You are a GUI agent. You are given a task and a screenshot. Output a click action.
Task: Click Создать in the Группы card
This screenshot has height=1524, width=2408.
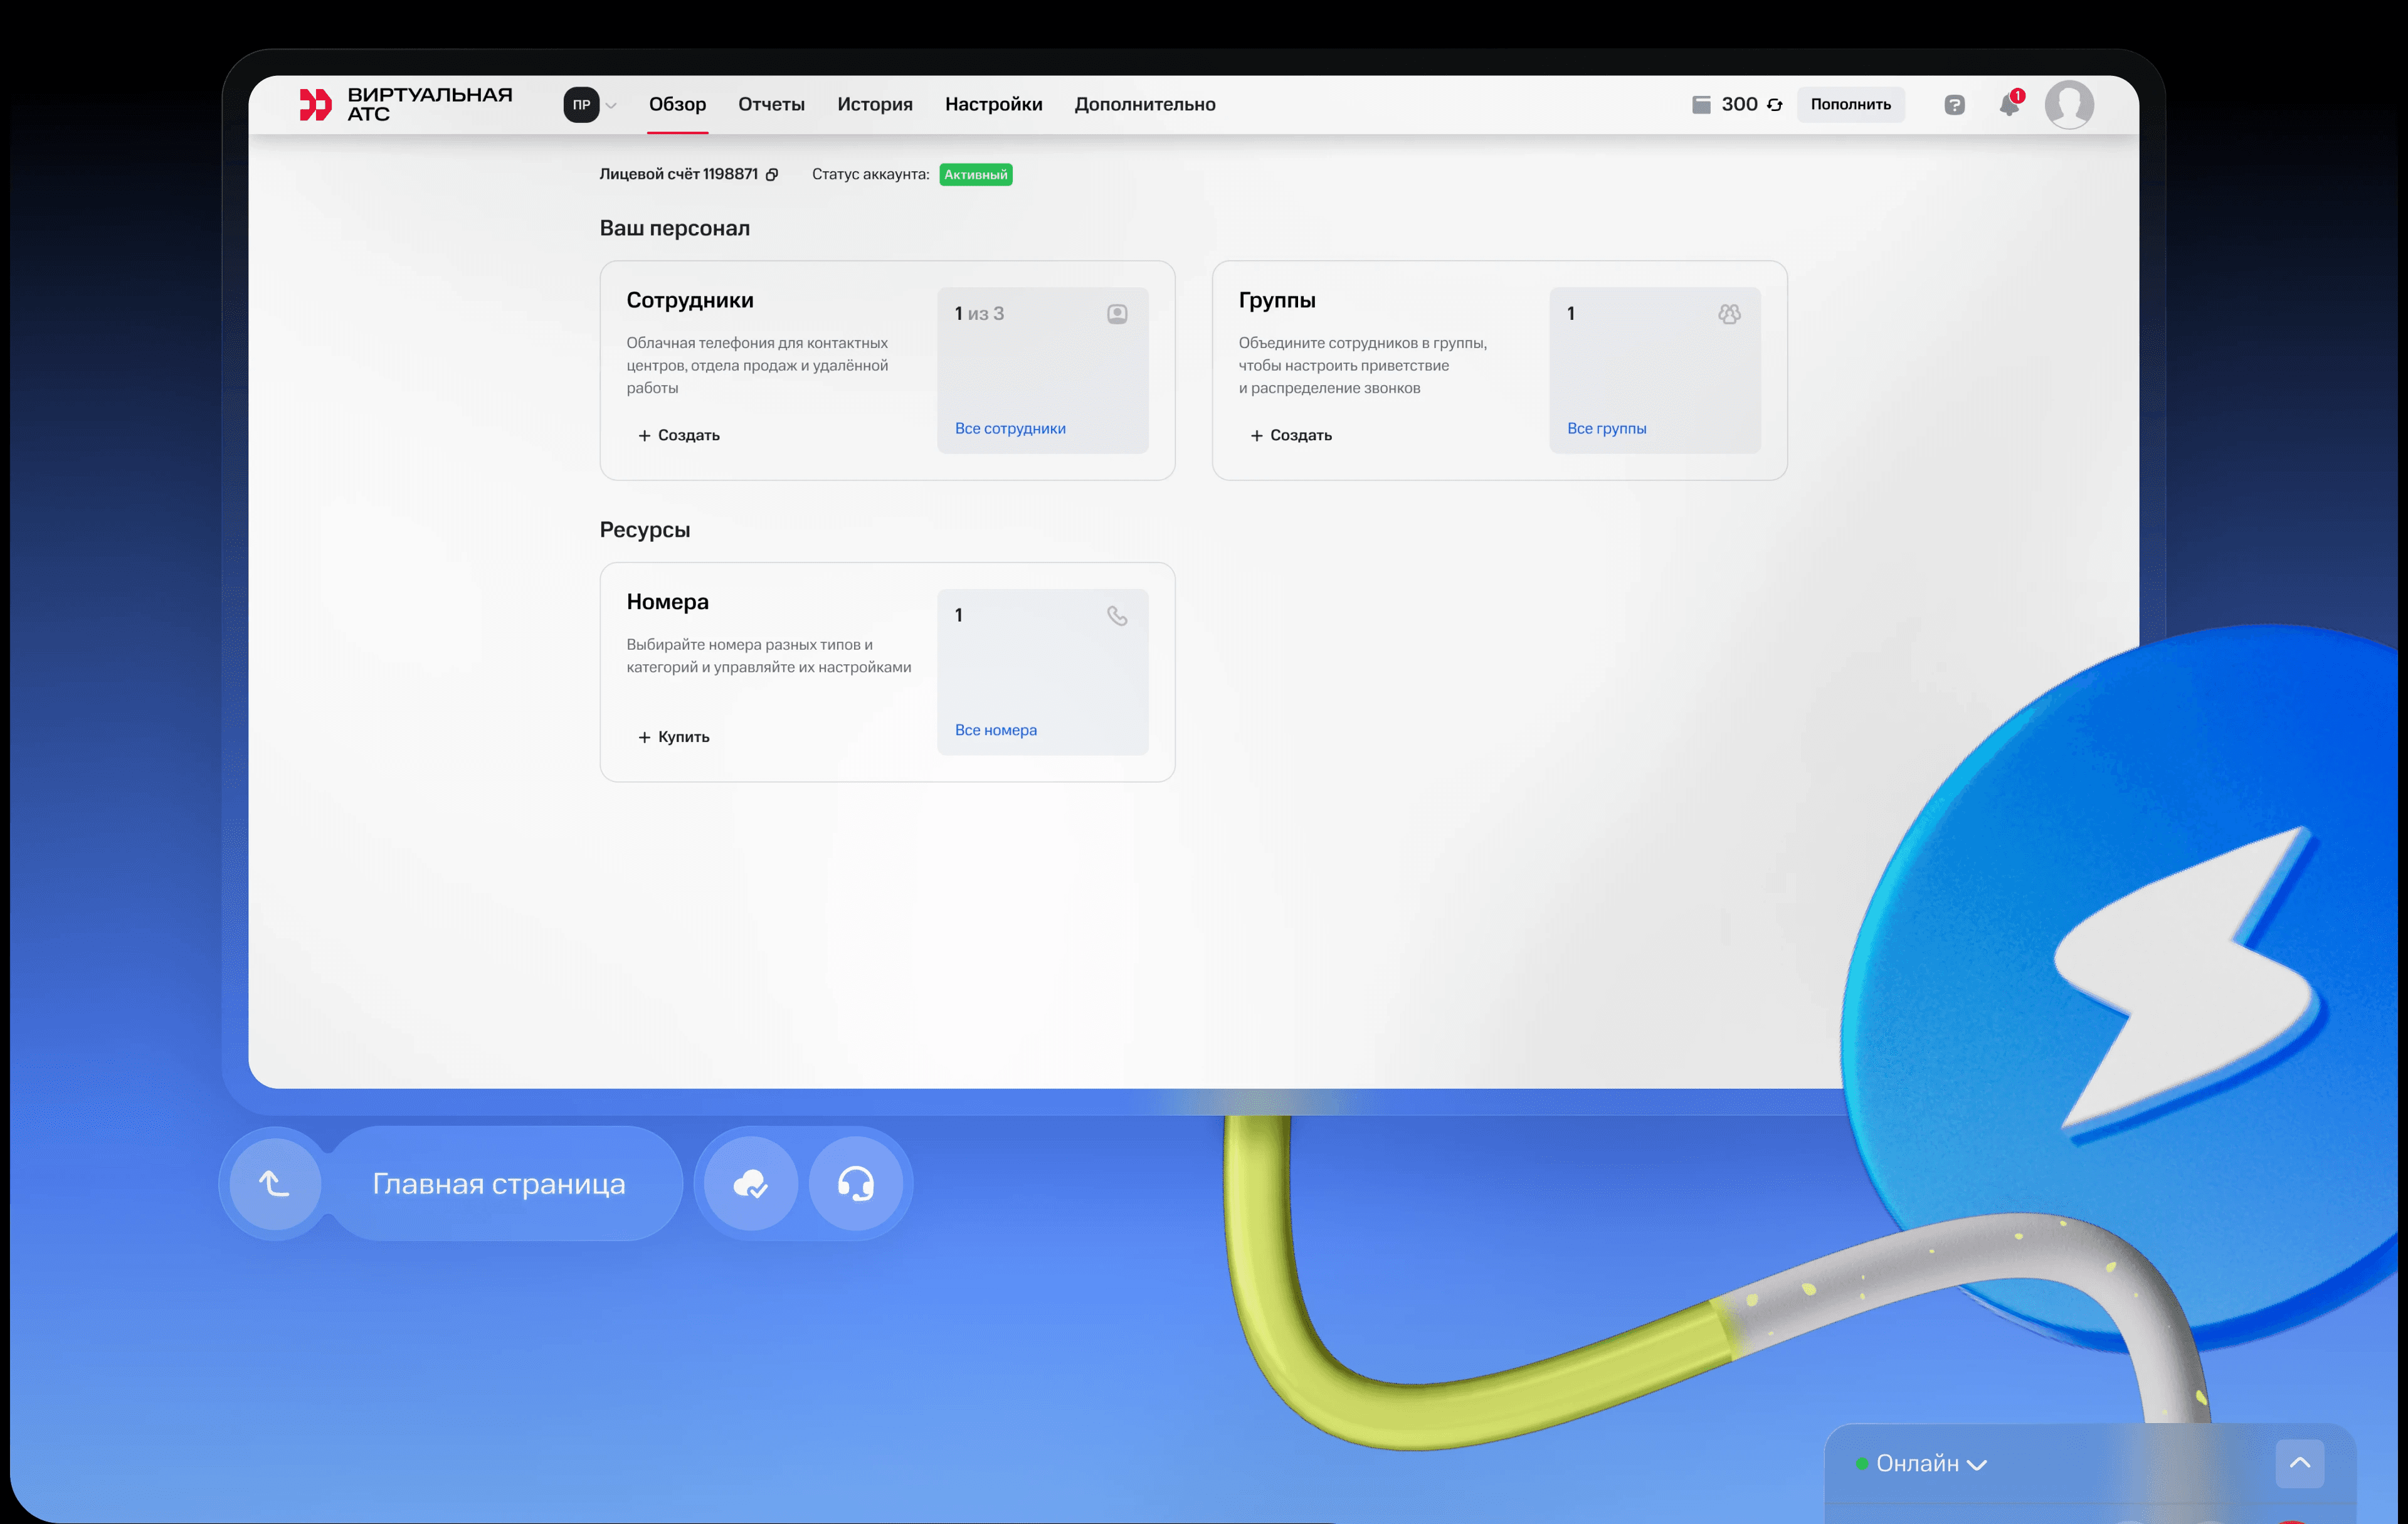coord(1291,436)
